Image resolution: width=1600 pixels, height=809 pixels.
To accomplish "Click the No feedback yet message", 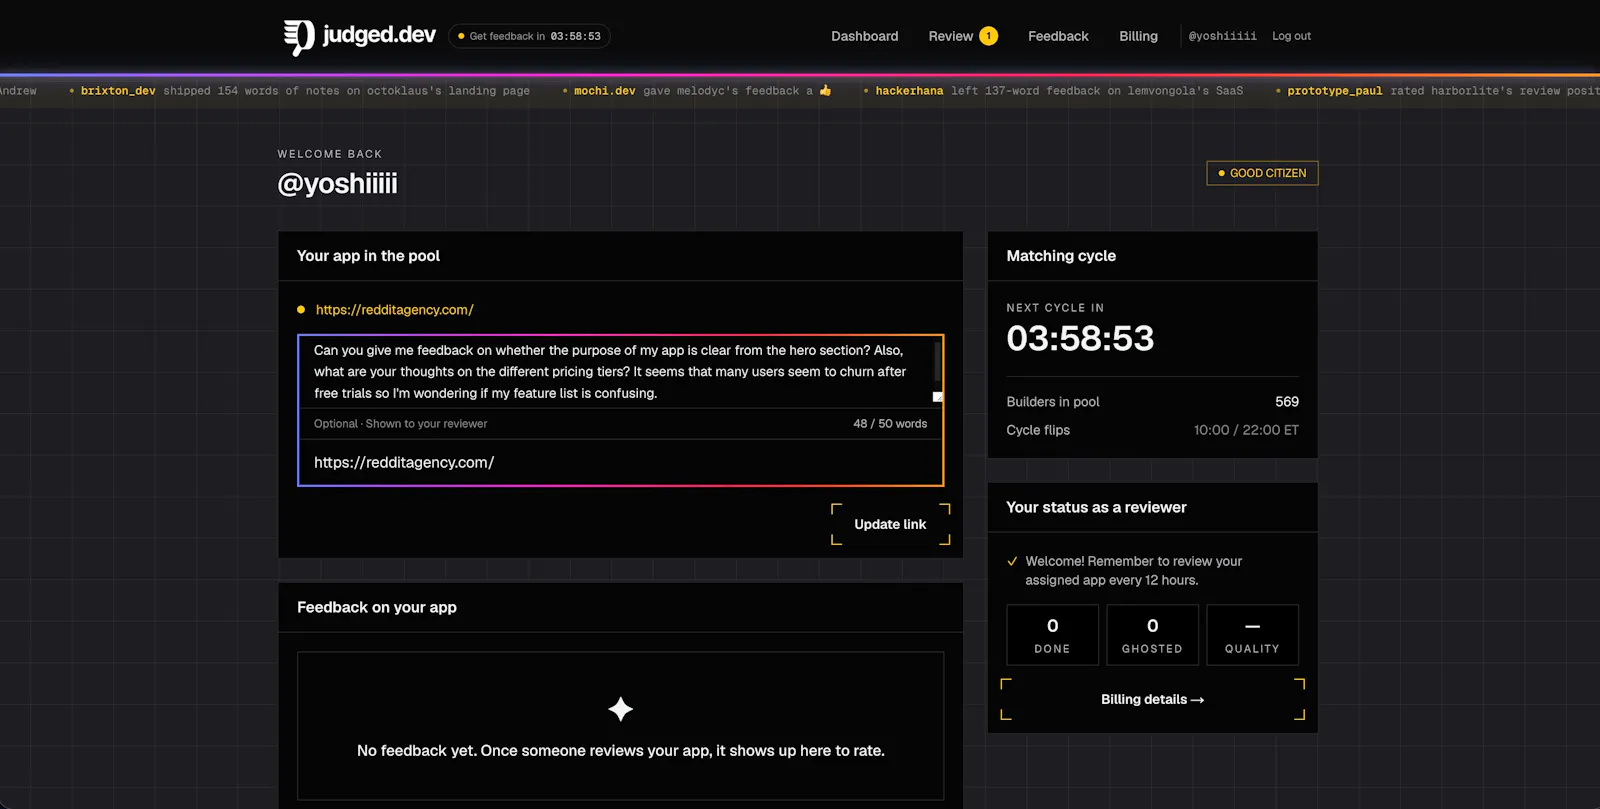I will [621, 751].
